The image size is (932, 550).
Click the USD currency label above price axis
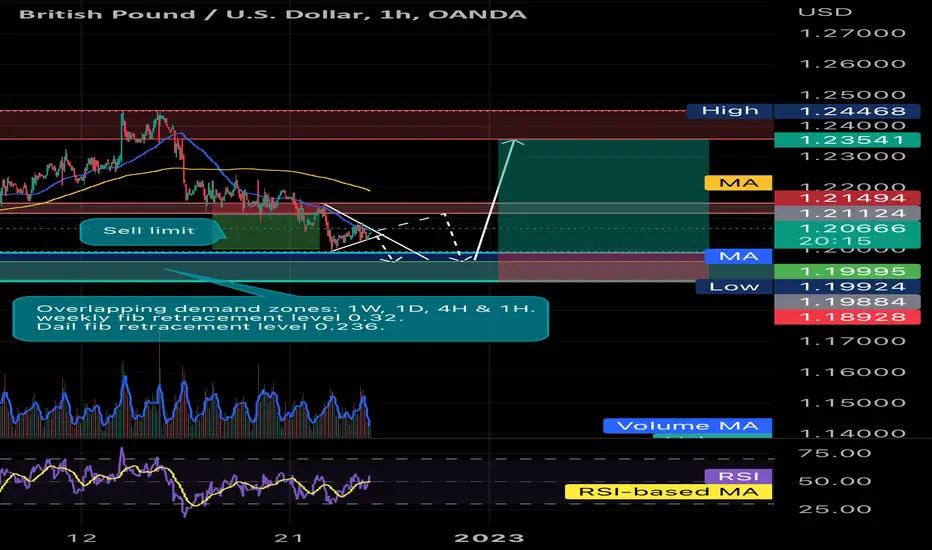pos(825,12)
